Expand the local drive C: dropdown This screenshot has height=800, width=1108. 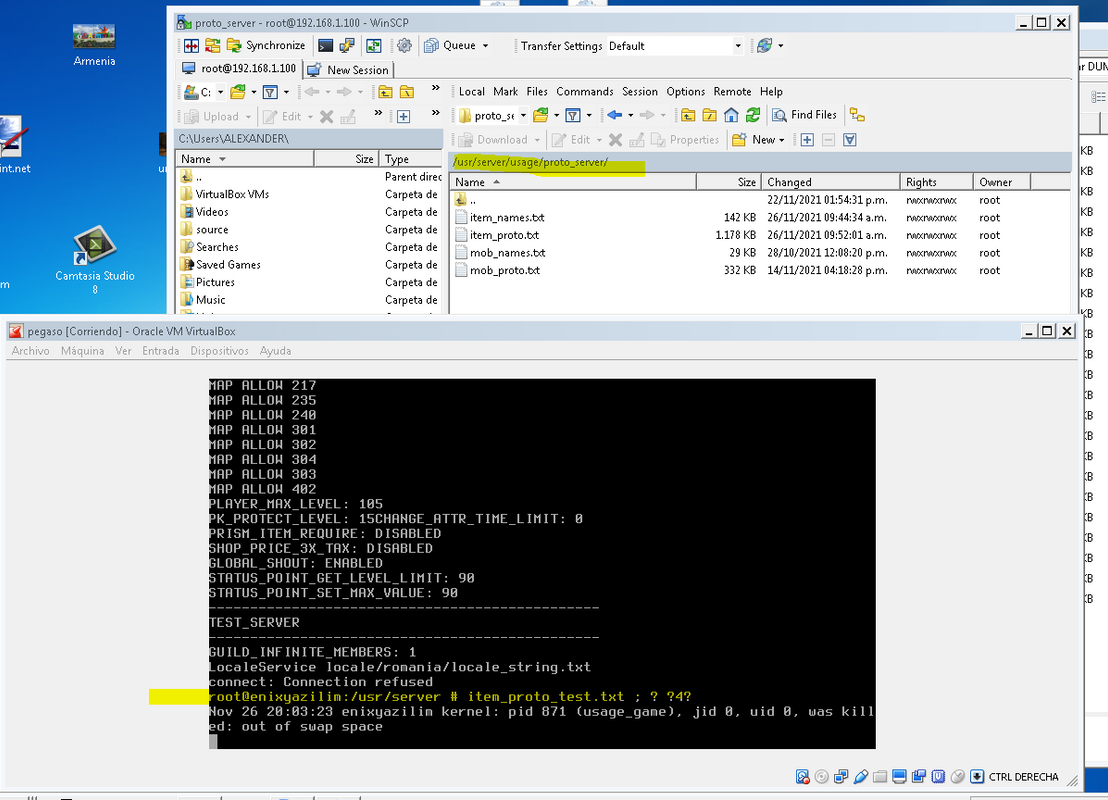(x=220, y=92)
